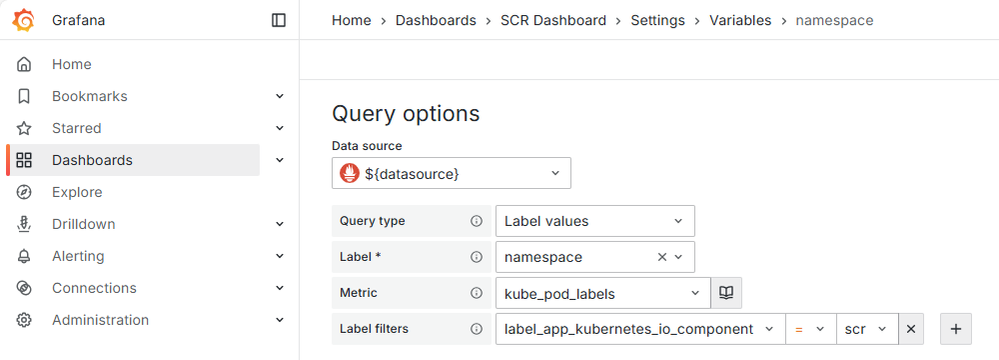Go to Home breadcrumb link
999x360 pixels.
click(x=351, y=20)
